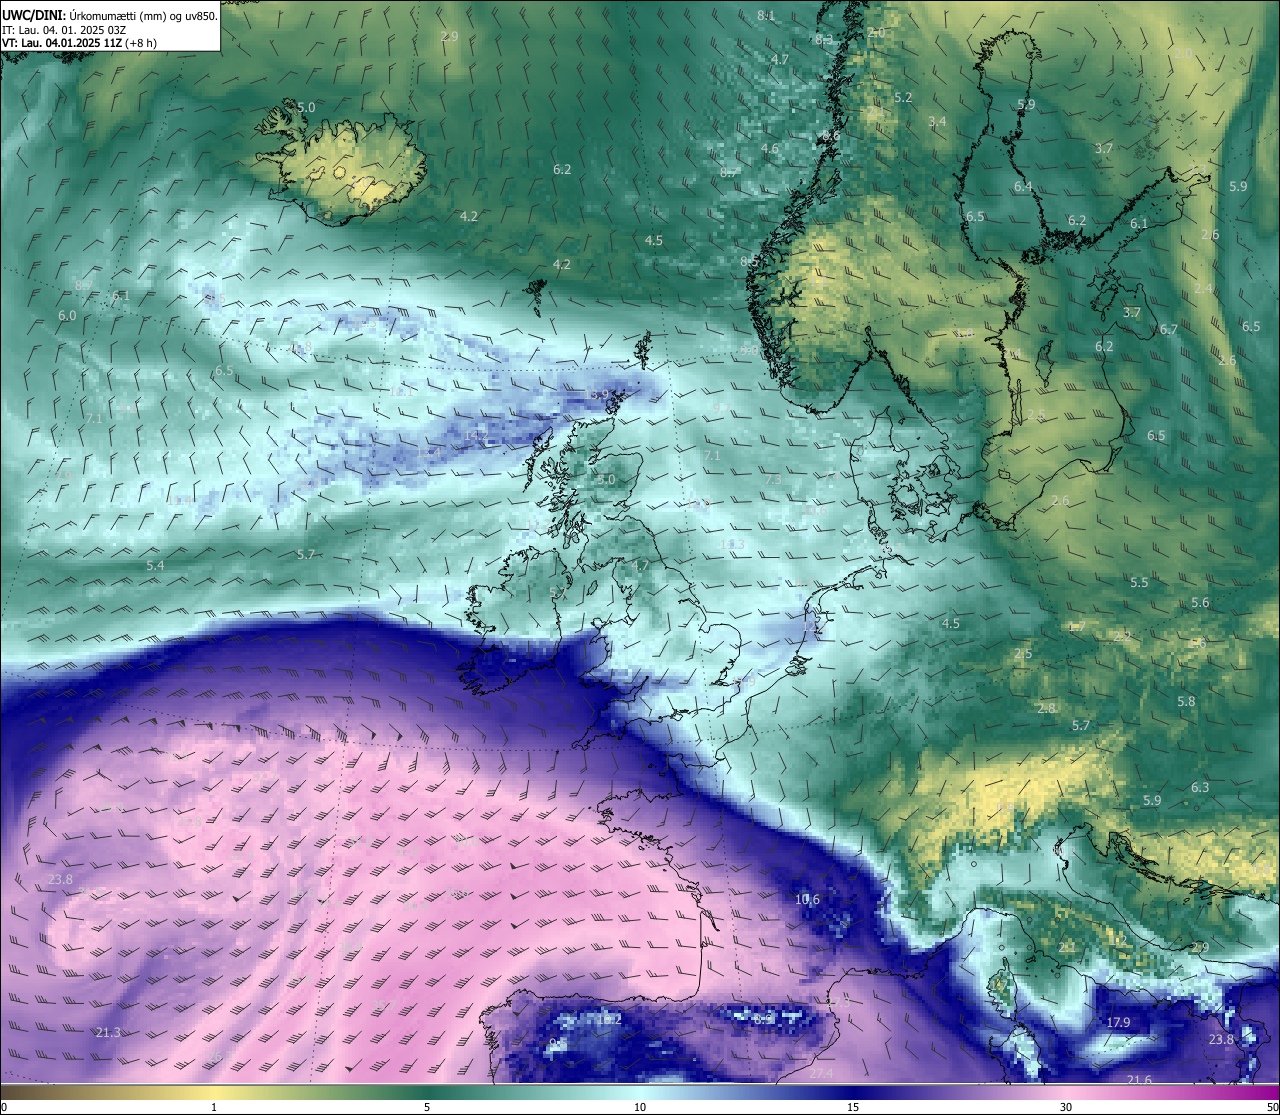
Task: Click the color scale at the 10 label
Action: 639,1107
